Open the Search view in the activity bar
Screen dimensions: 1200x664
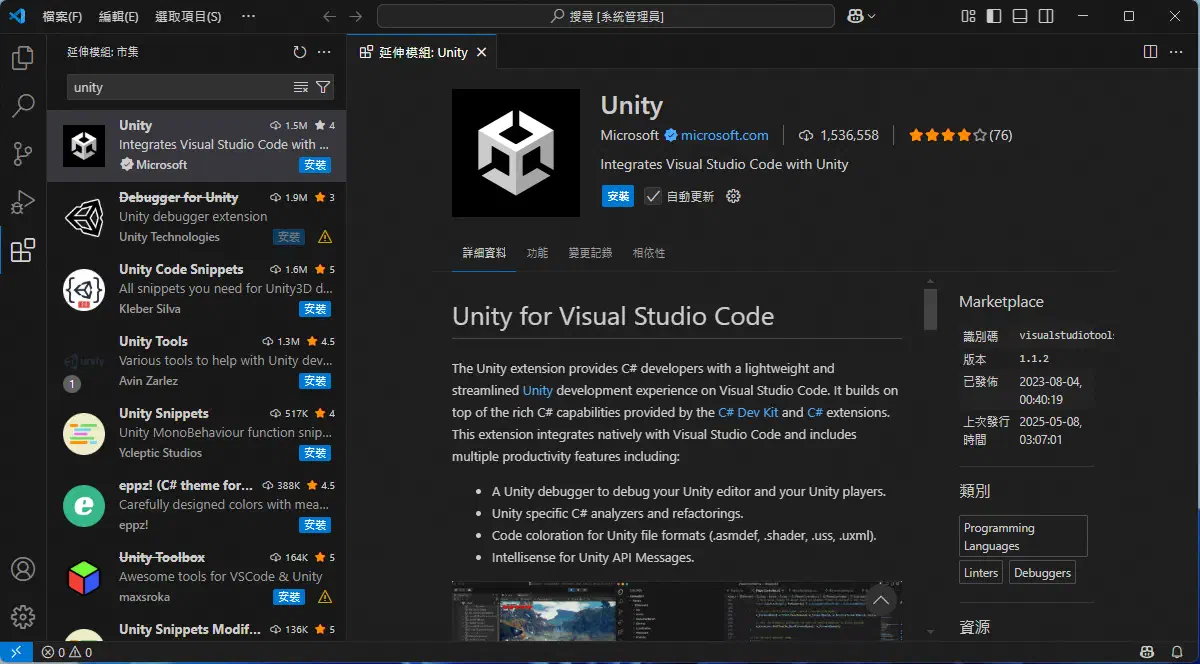(x=22, y=105)
